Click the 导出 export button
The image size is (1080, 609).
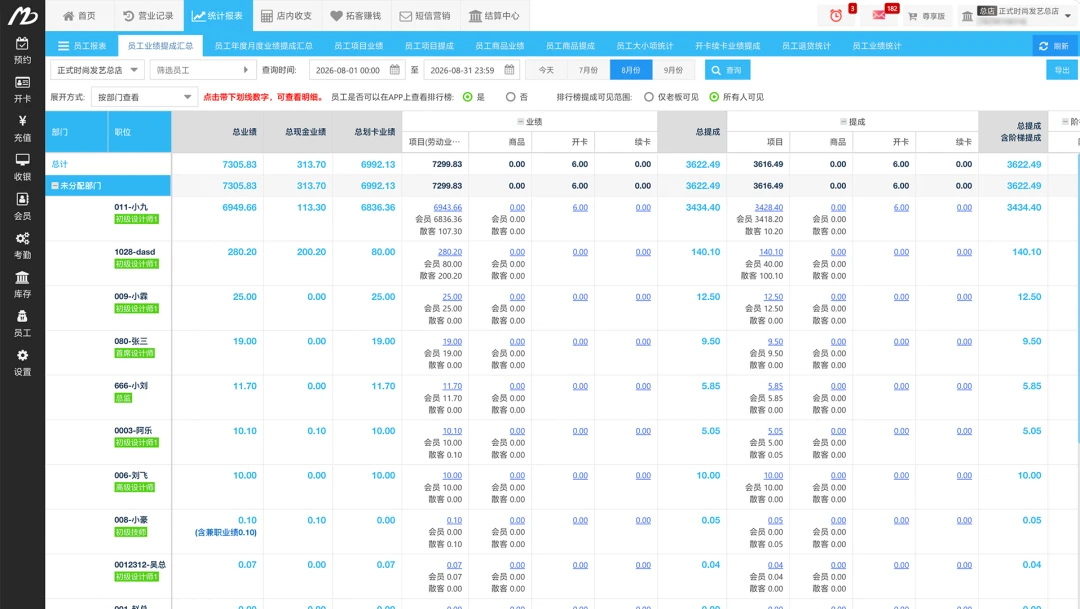[x=1062, y=70]
